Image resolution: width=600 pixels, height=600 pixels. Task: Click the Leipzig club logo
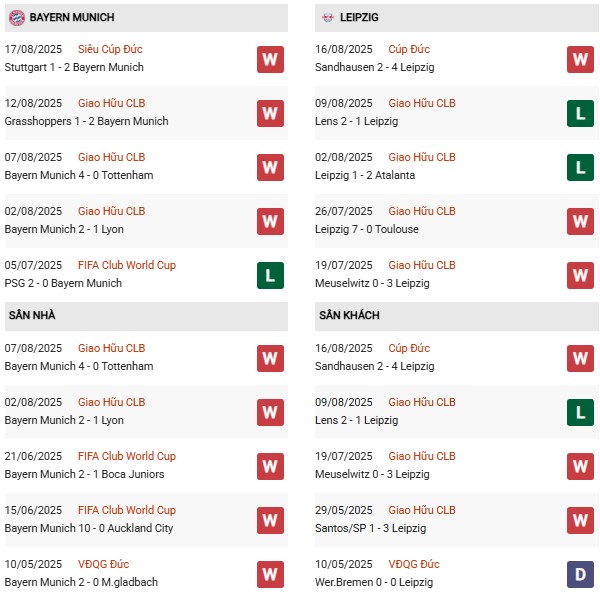coord(328,18)
